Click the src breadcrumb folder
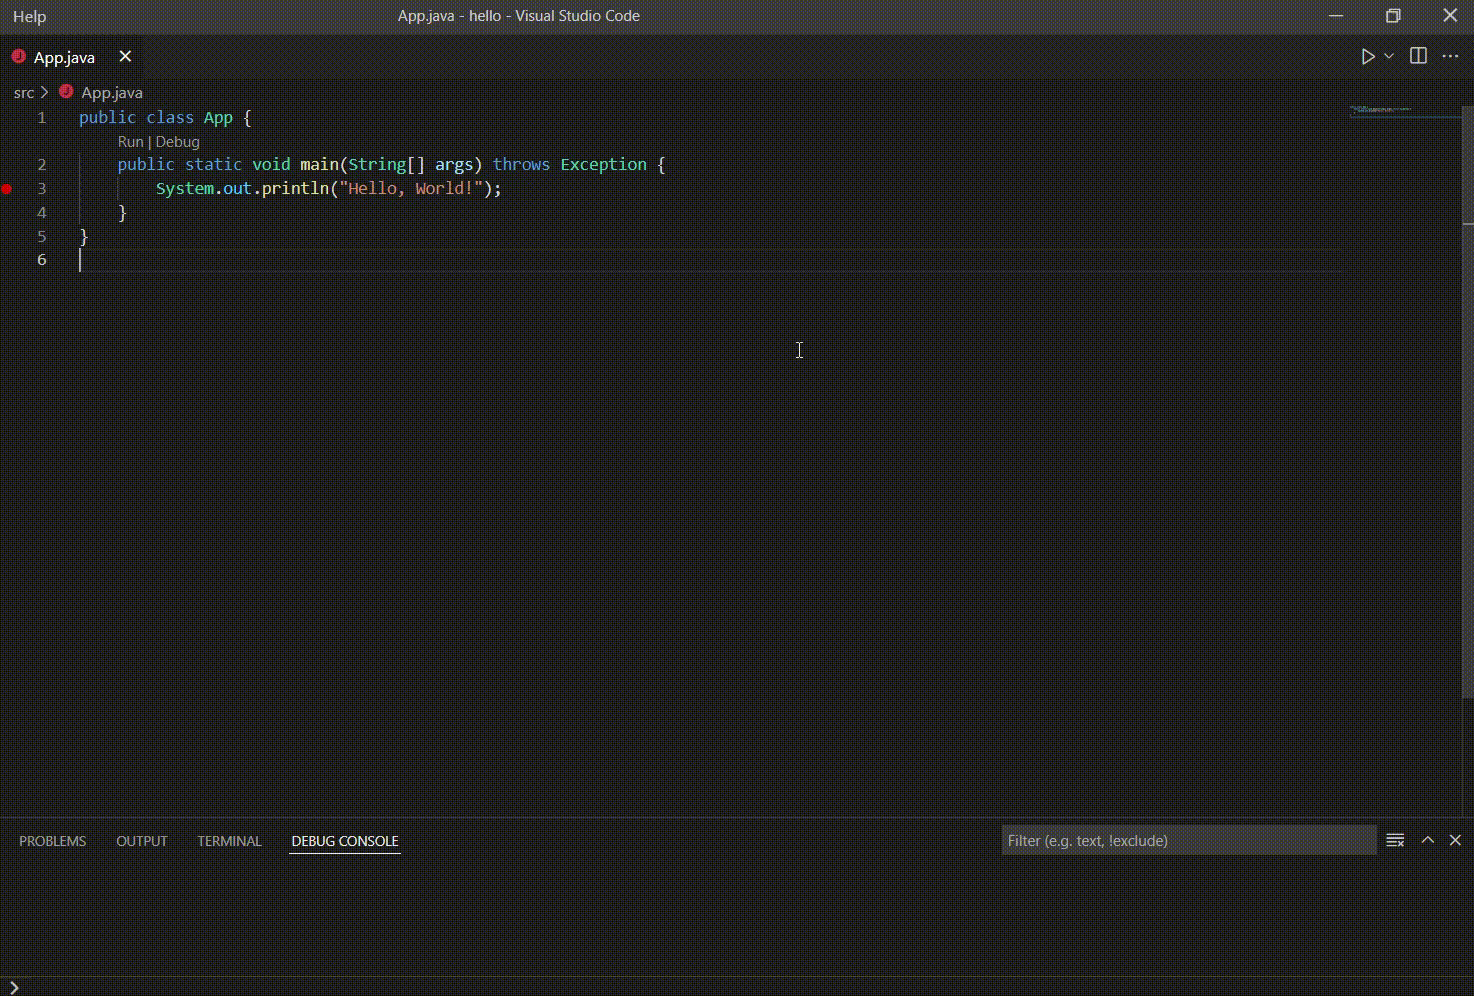This screenshot has width=1474, height=996. 24,92
